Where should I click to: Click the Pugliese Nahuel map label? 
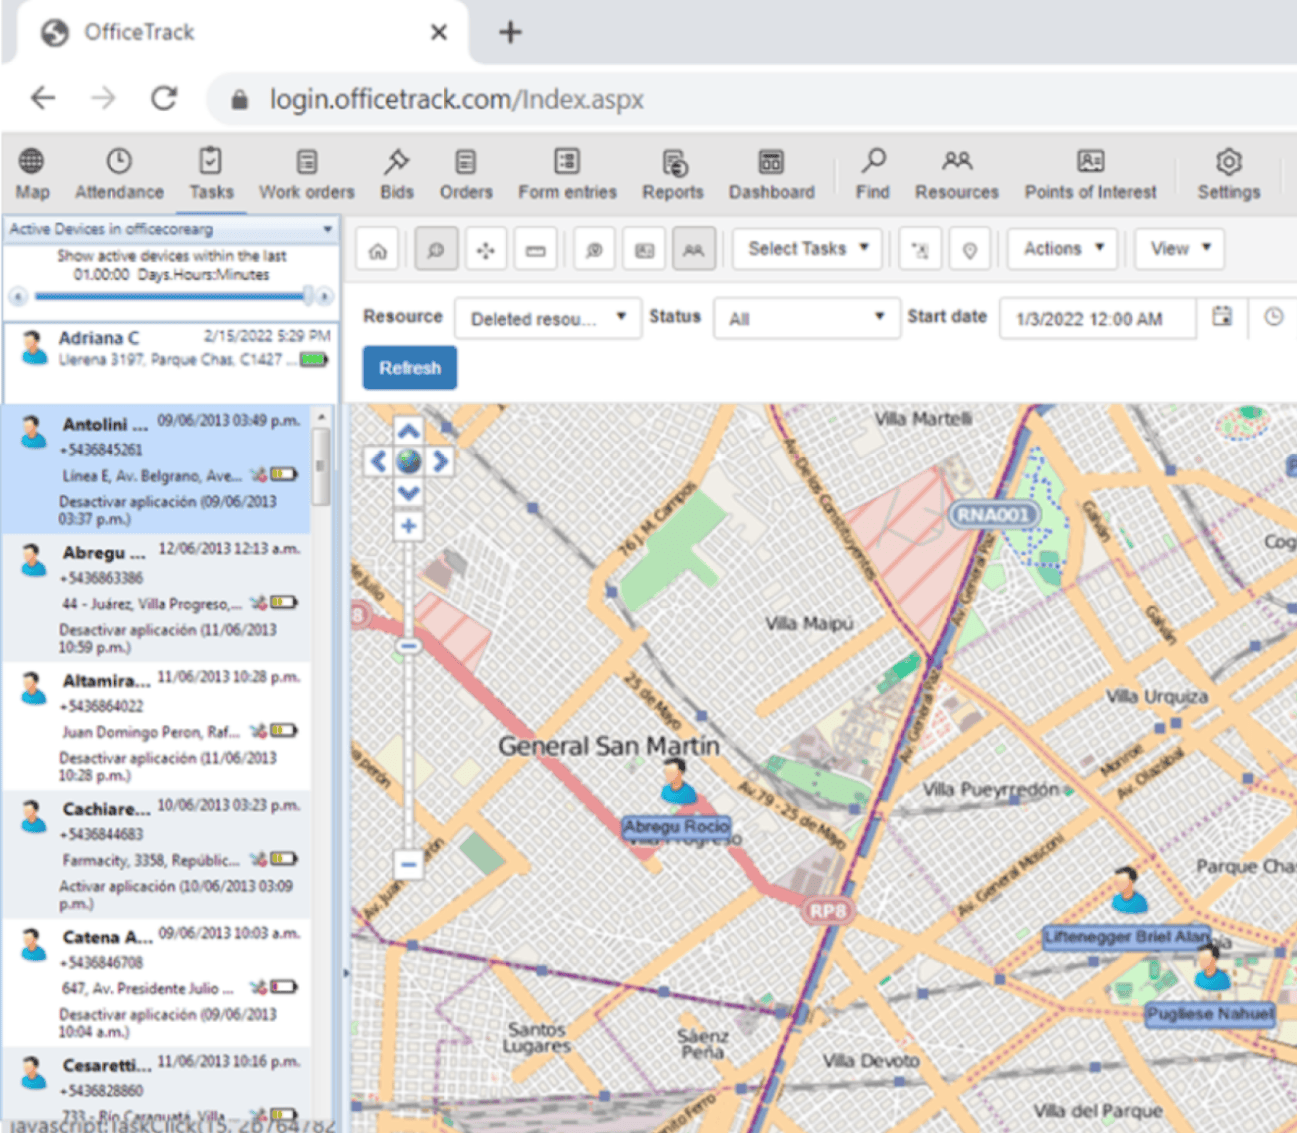[1210, 1014]
